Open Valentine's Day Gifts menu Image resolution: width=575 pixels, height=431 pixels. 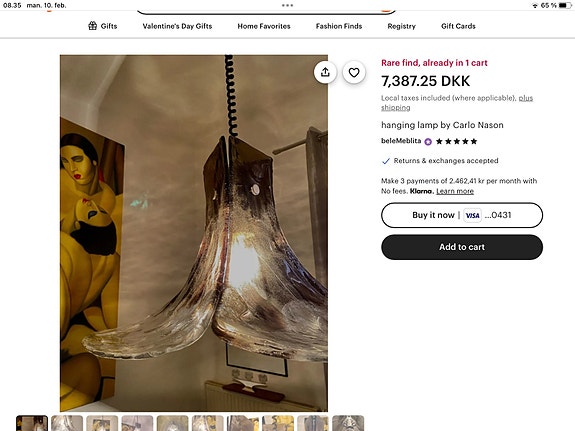pyautogui.click(x=177, y=26)
